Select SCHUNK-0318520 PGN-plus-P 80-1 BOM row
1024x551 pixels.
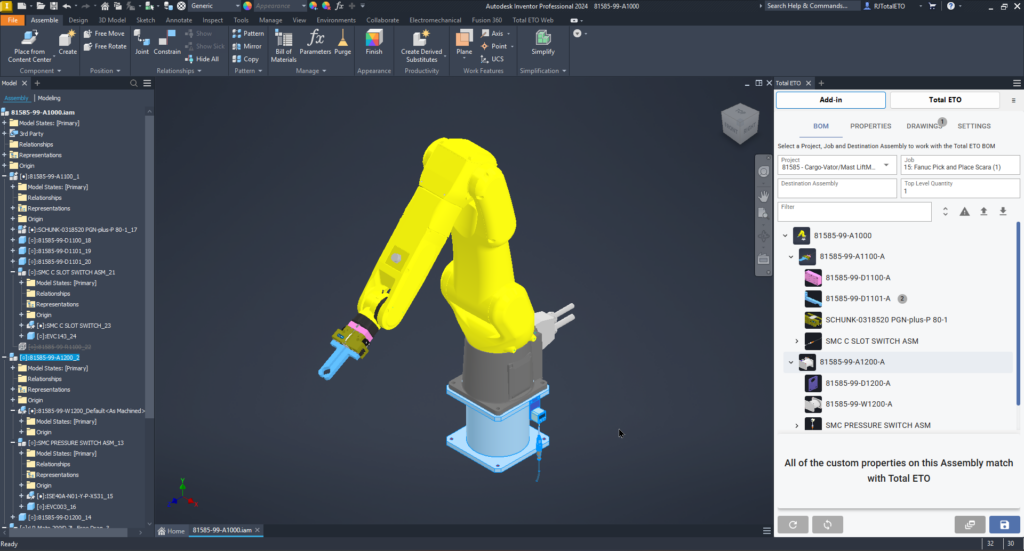coord(886,320)
